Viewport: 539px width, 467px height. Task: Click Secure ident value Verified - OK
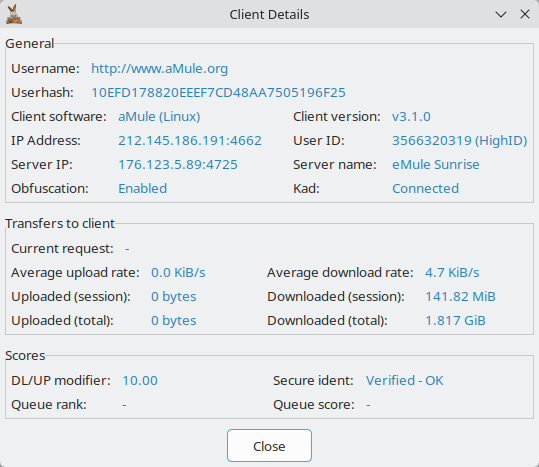click(405, 380)
